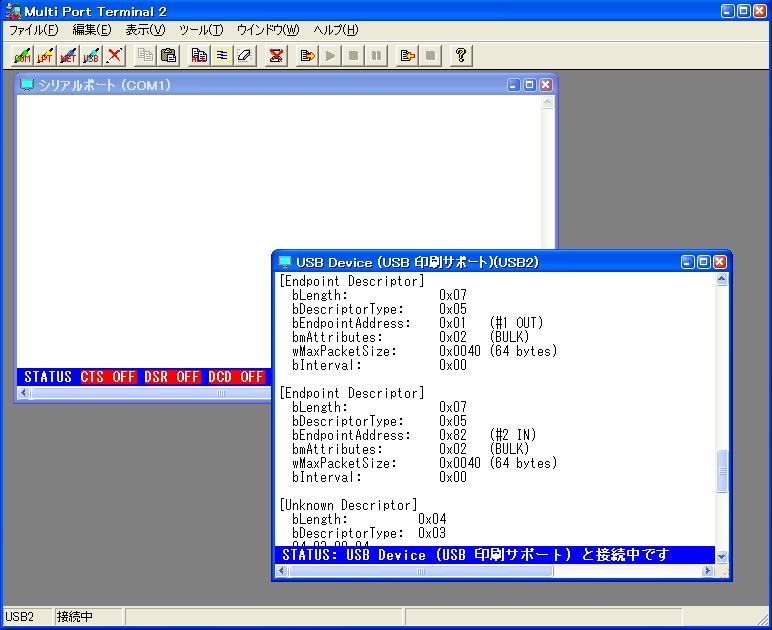Click the COM1 window horizontal scroll left arrow
The image size is (772, 630).
pyautogui.click(x=24, y=393)
